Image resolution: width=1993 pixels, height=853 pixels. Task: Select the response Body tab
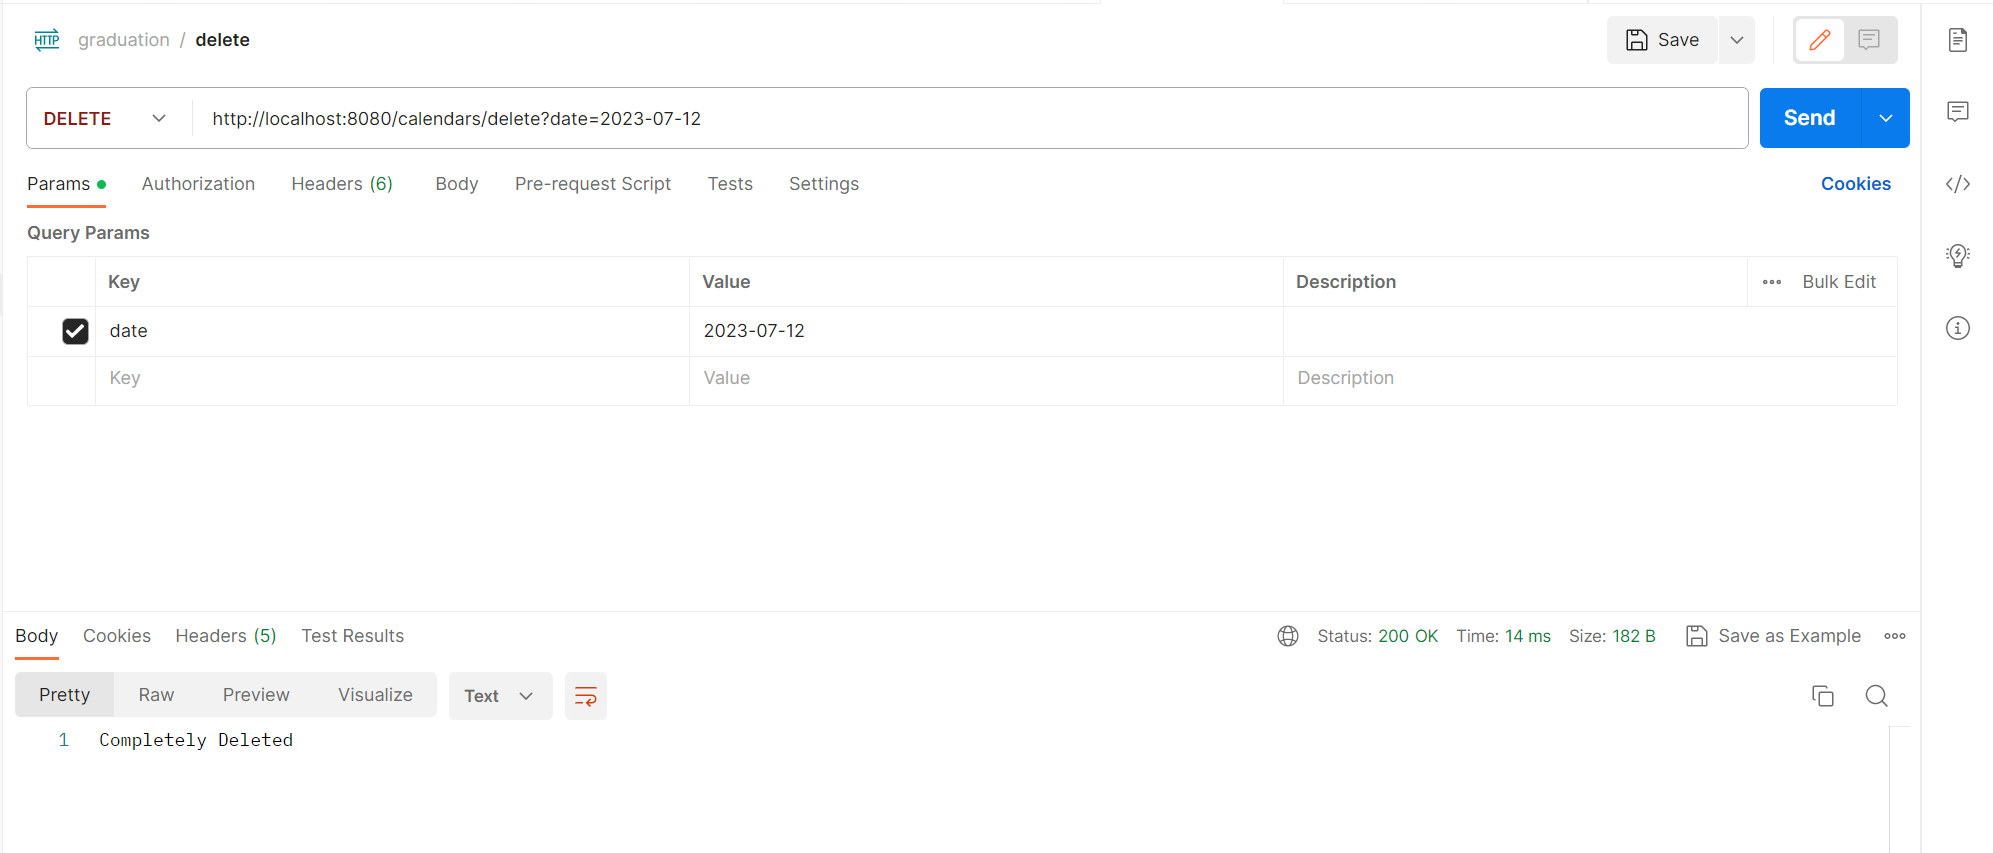[x=37, y=636]
